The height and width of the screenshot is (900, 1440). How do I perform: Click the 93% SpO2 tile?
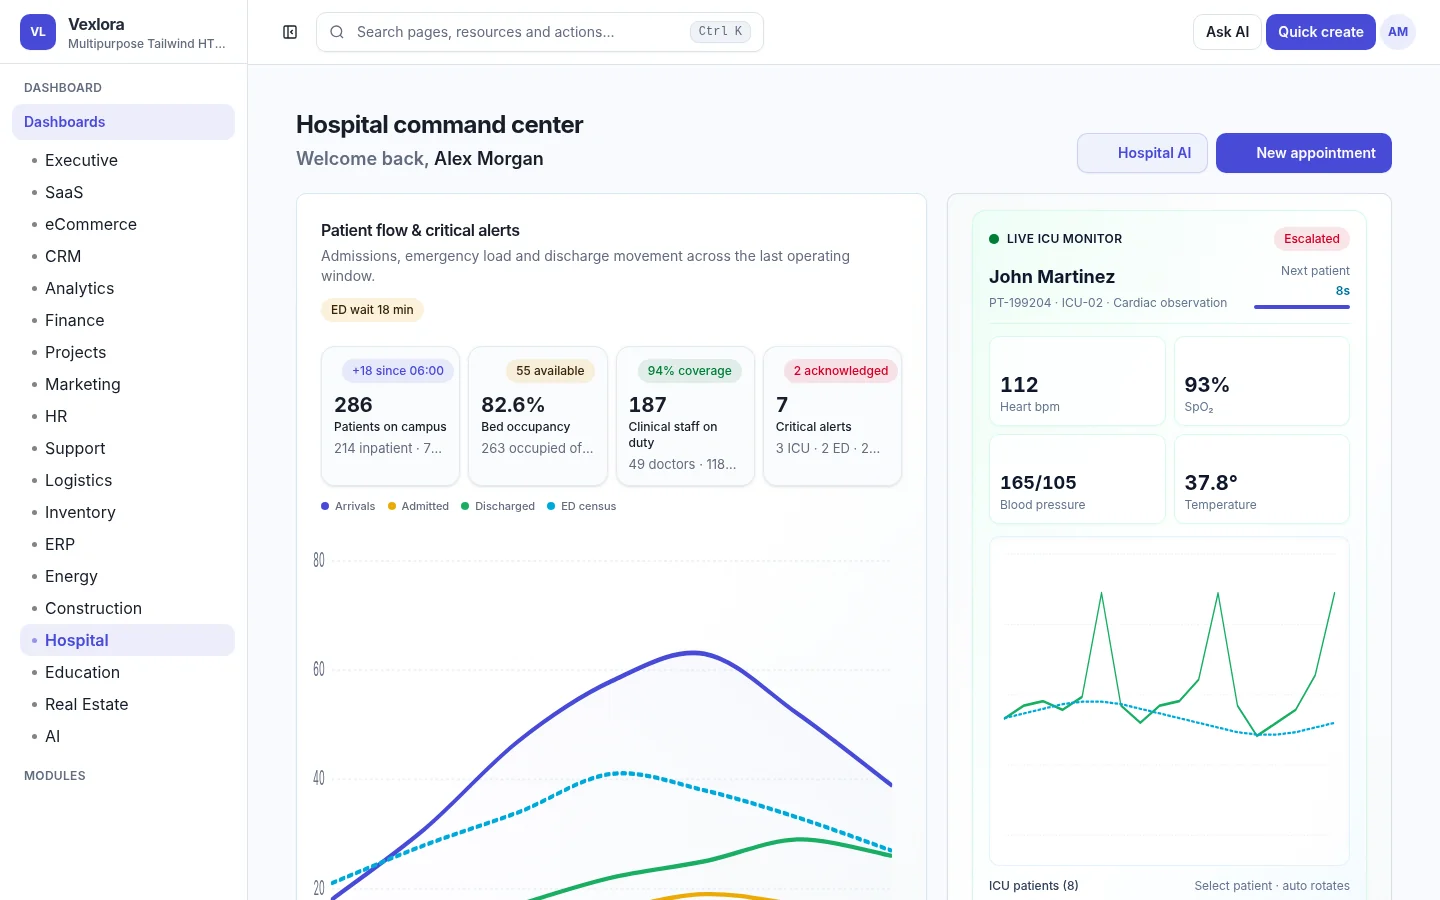[1262, 381]
